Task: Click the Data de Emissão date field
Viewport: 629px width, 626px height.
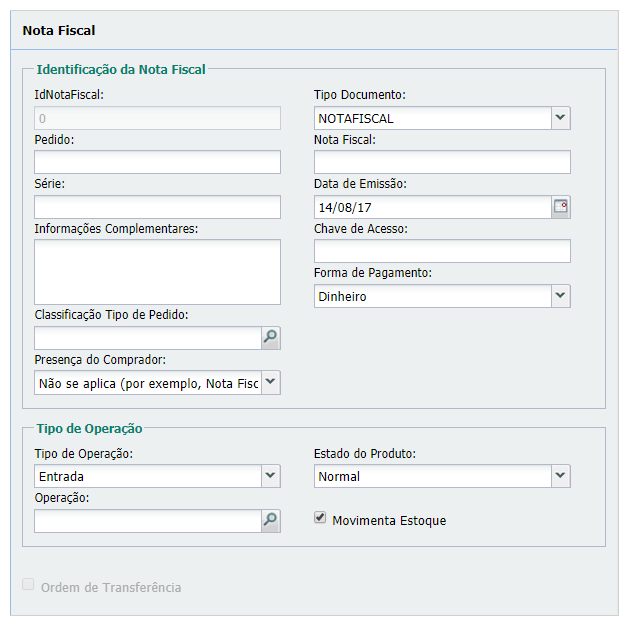Action: (432, 207)
